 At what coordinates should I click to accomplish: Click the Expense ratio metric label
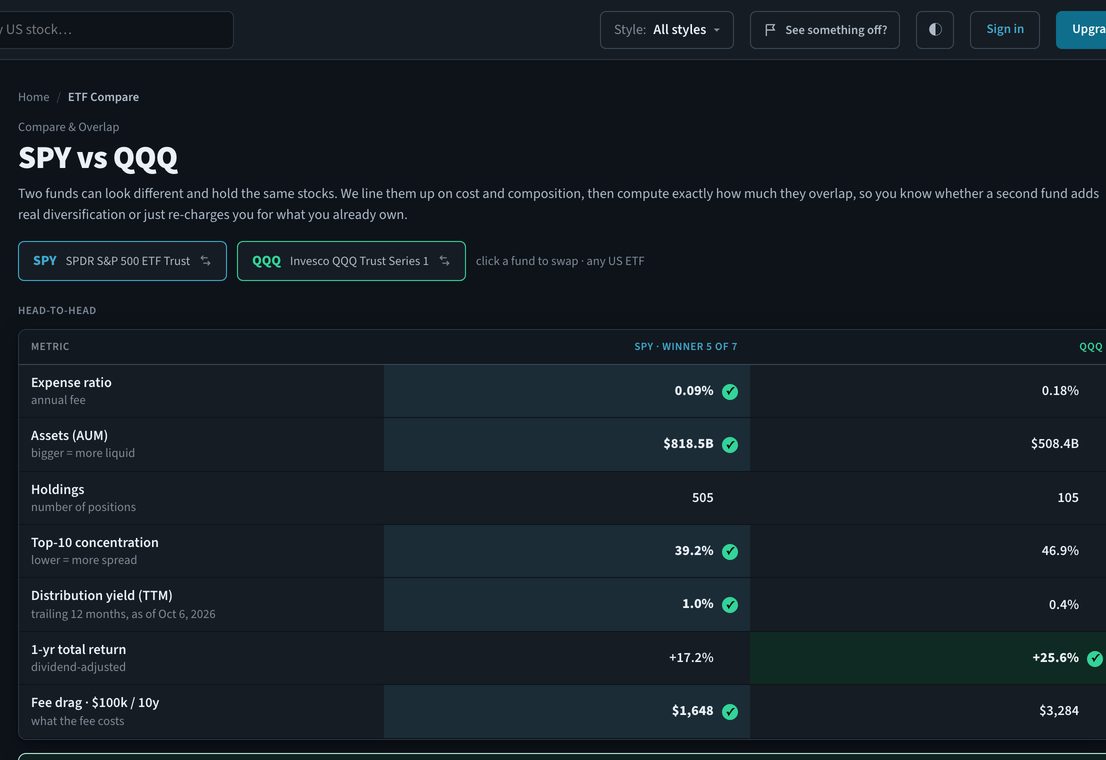(71, 382)
